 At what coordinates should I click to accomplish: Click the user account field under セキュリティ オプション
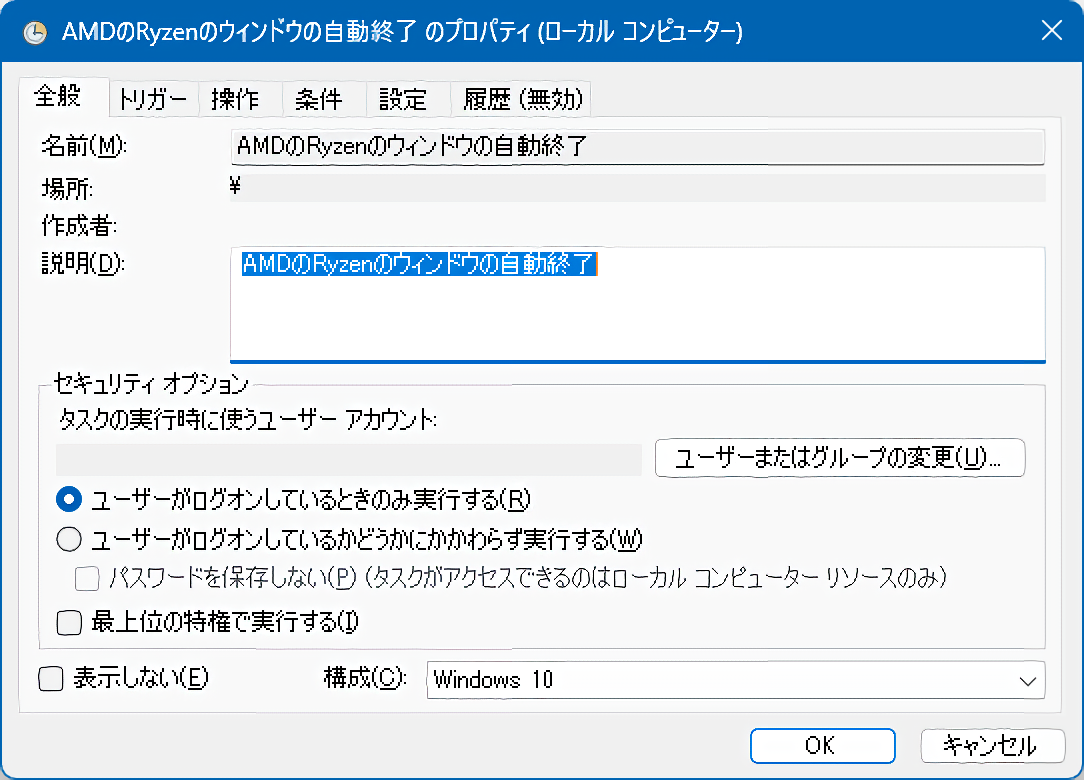(350, 459)
